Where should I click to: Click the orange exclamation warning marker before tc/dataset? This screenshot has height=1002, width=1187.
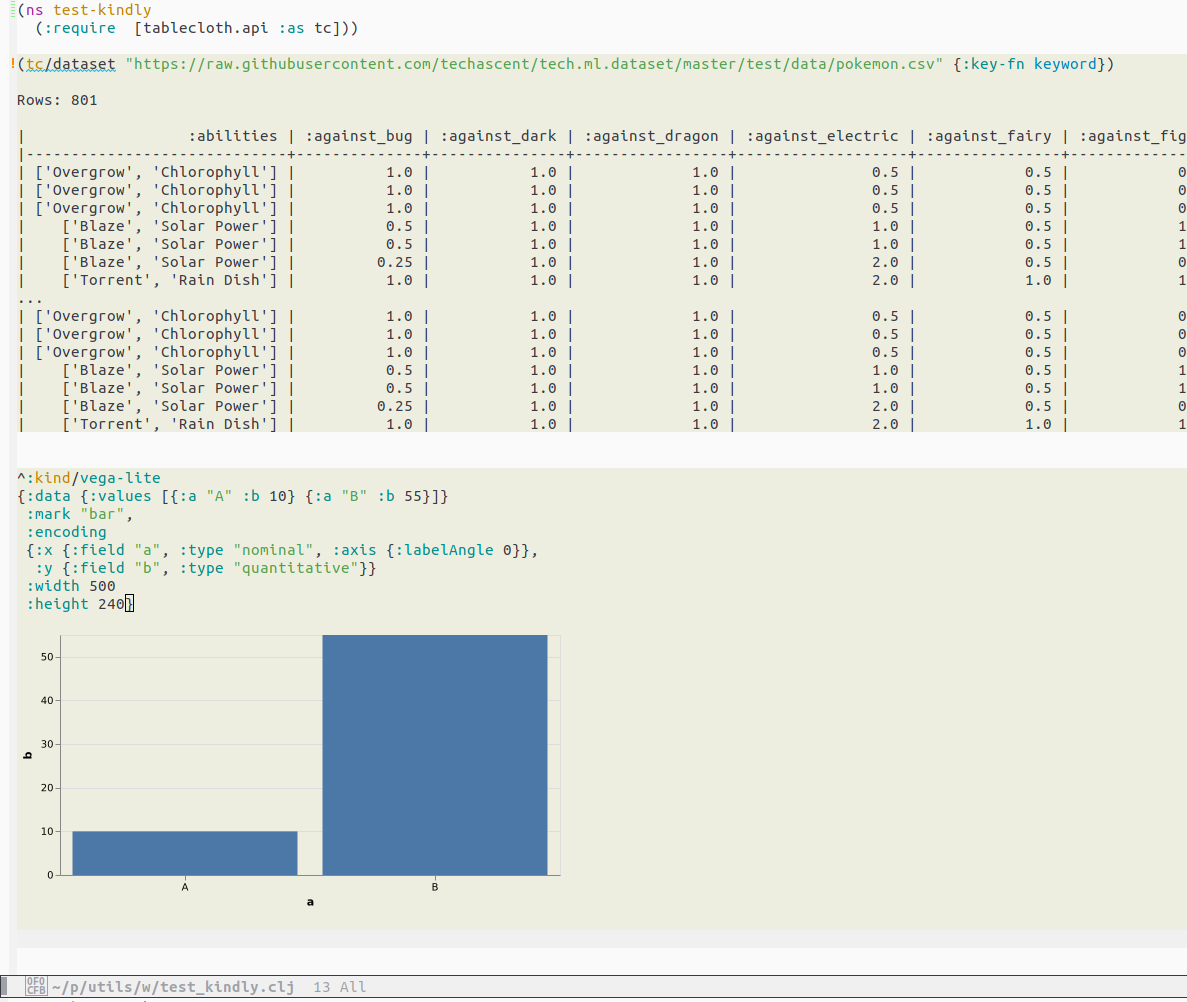click(x=14, y=64)
